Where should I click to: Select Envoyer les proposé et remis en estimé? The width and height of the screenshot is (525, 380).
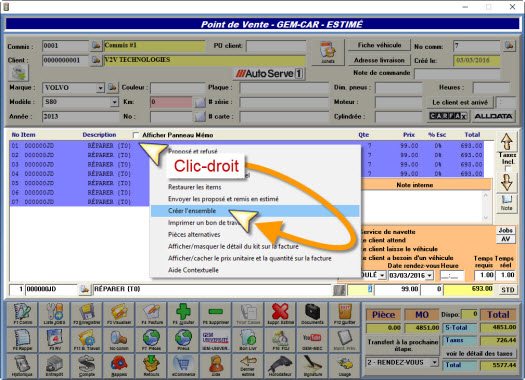[x=255, y=199]
